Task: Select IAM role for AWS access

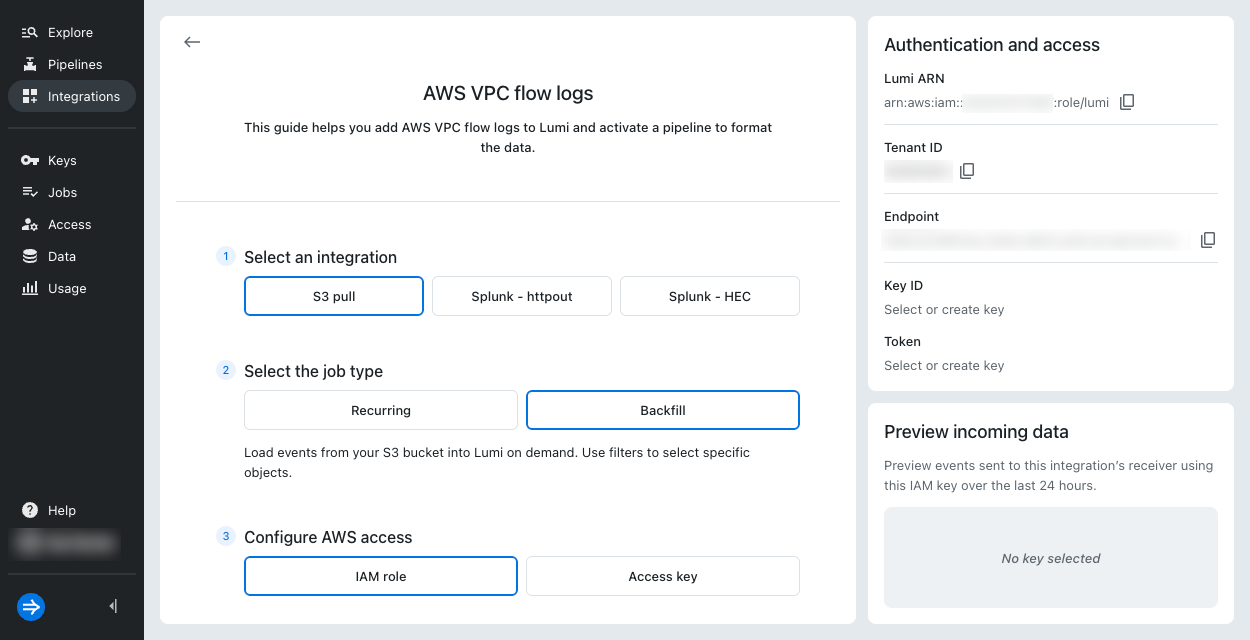Action: point(381,576)
